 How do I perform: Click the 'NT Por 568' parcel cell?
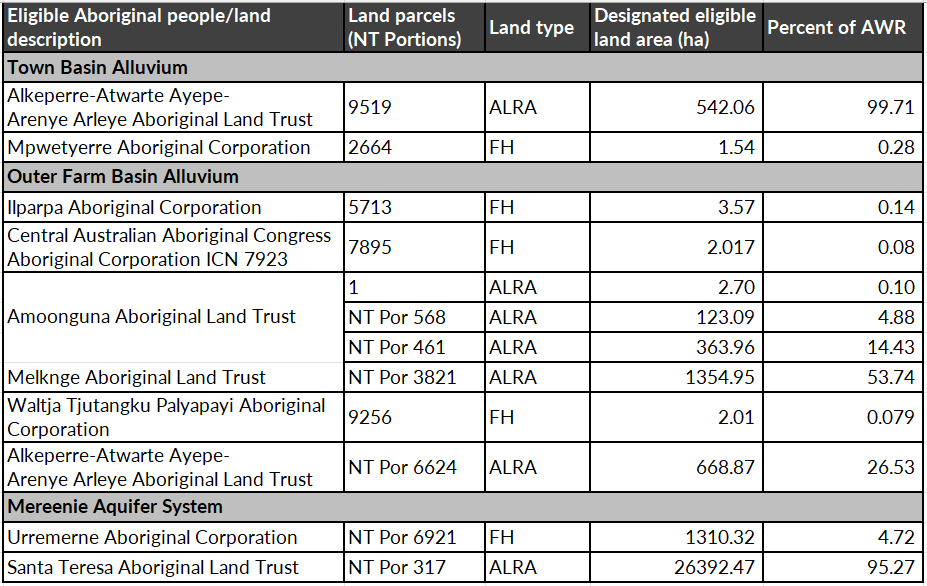396,317
